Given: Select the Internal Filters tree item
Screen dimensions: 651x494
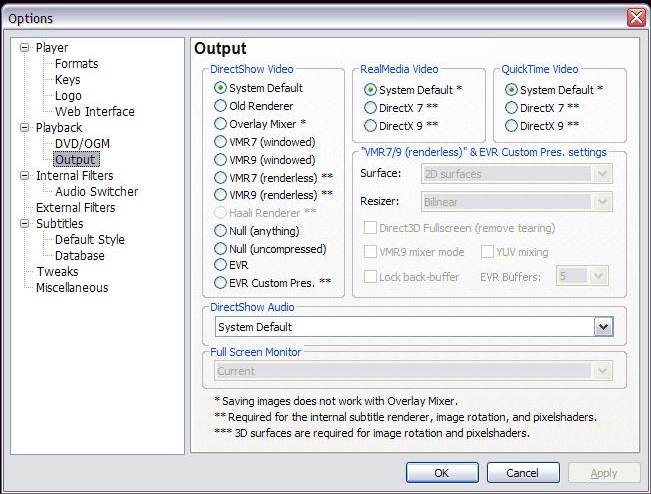Looking at the screenshot, I should pos(74,176).
